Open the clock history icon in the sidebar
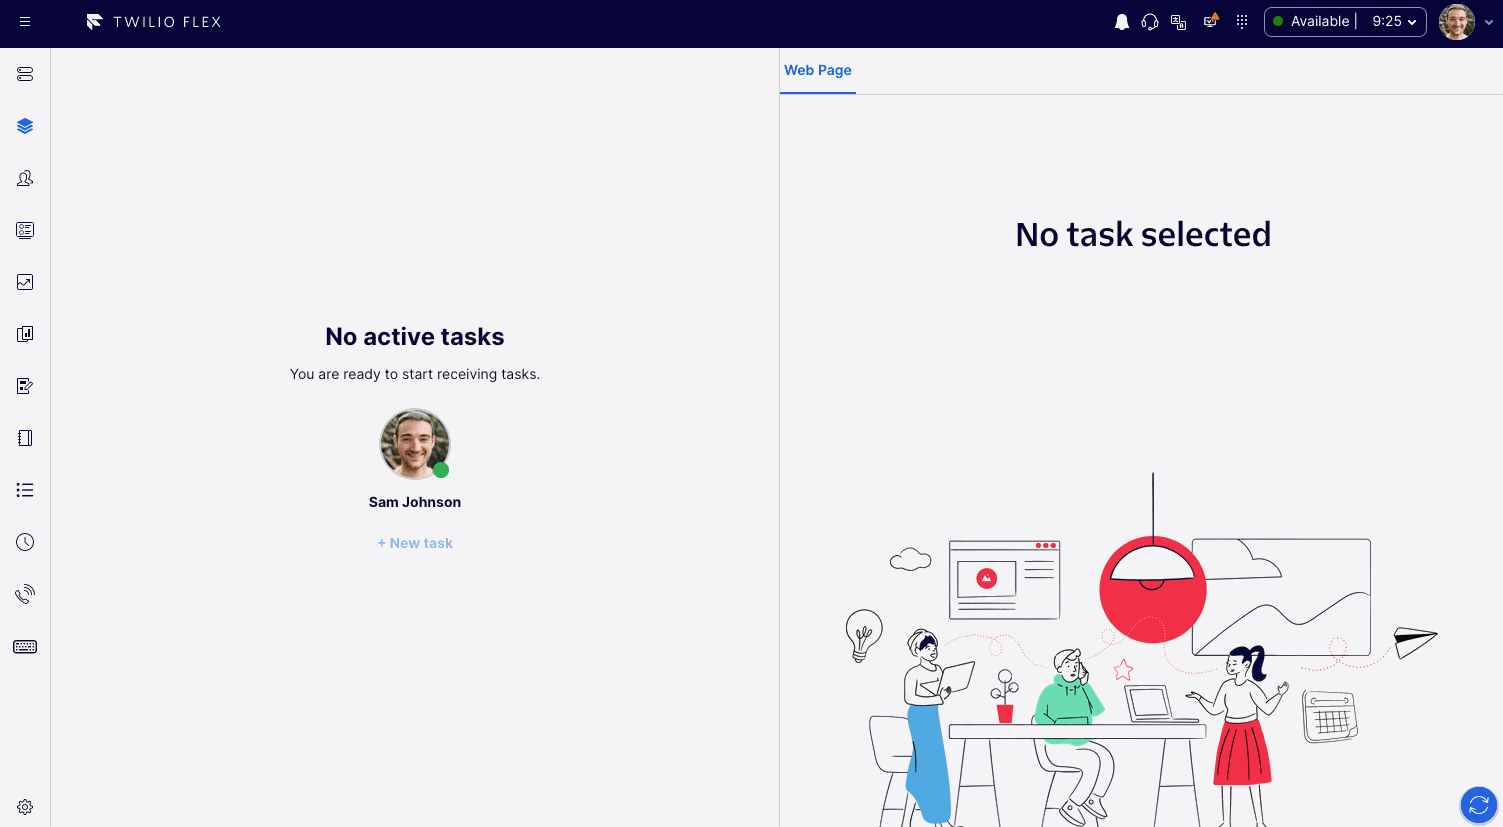1503x827 pixels. [25, 542]
